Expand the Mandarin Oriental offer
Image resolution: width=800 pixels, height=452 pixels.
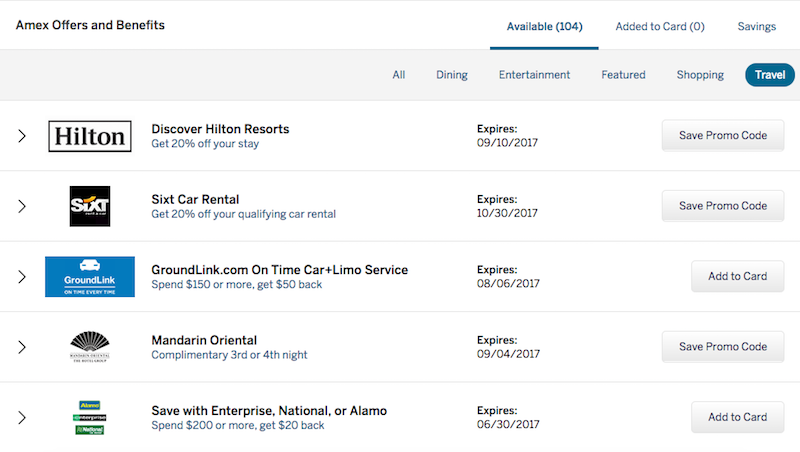[22, 347]
